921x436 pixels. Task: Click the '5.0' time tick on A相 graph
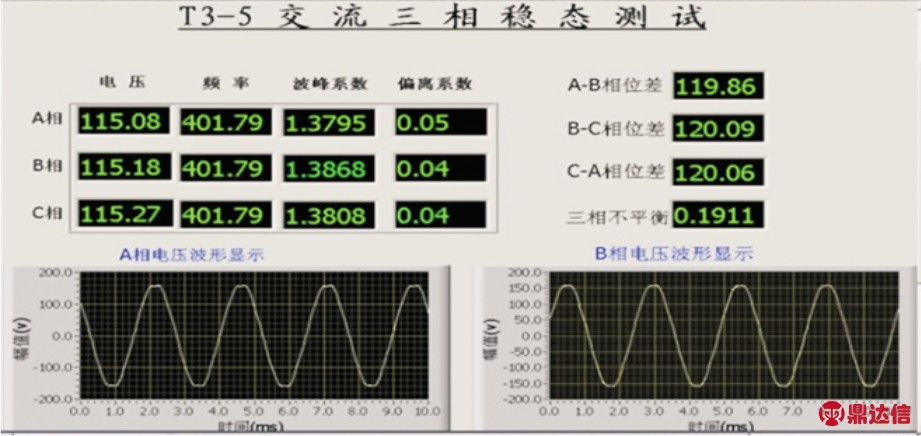pyautogui.click(x=254, y=410)
